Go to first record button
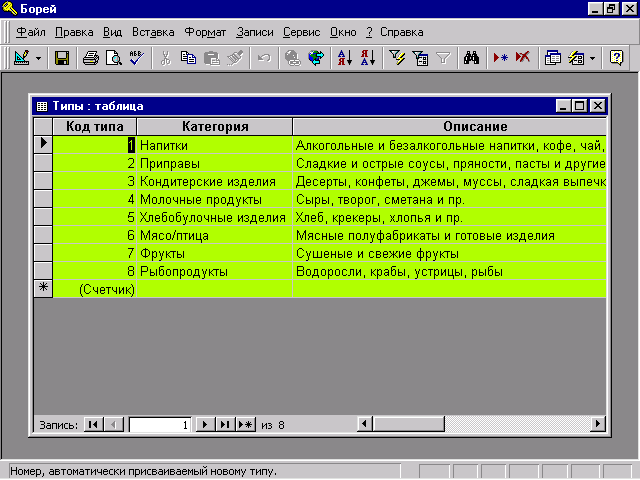The width and height of the screenshot is (640, 480). click(x=93, y=424)
